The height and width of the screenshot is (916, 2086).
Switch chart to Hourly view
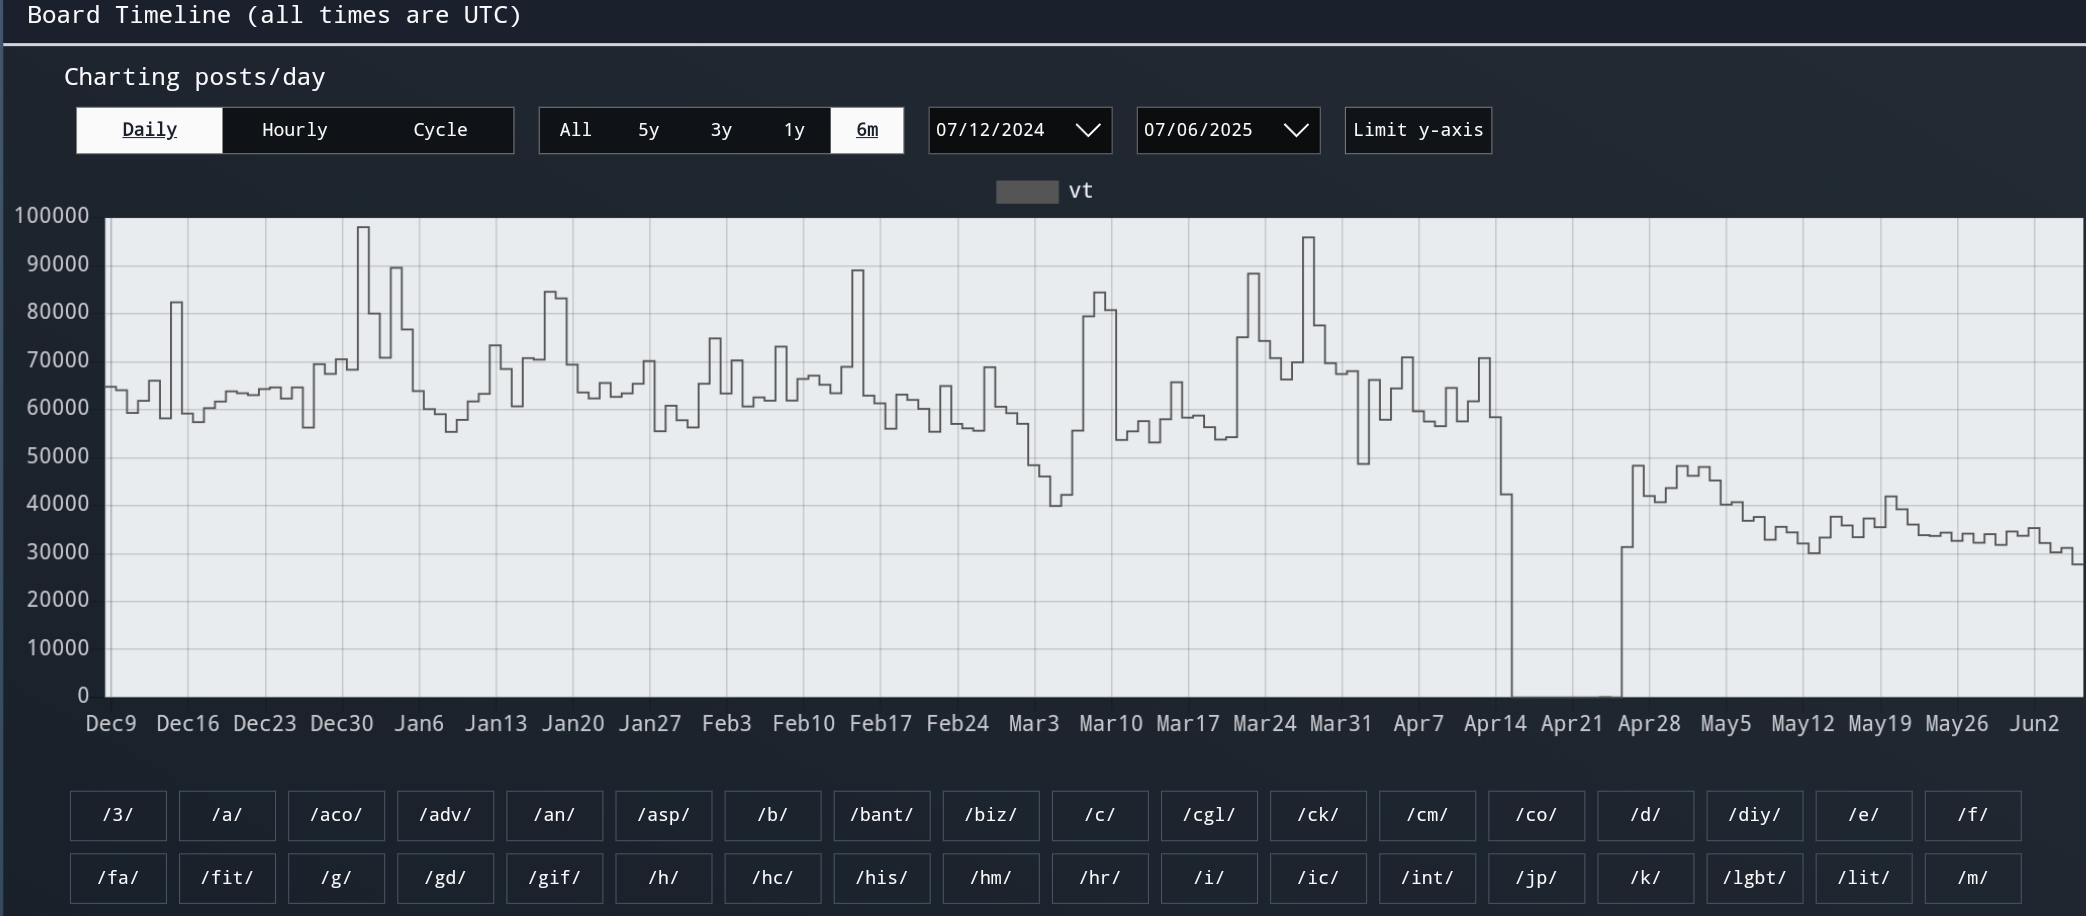point(294,130)
